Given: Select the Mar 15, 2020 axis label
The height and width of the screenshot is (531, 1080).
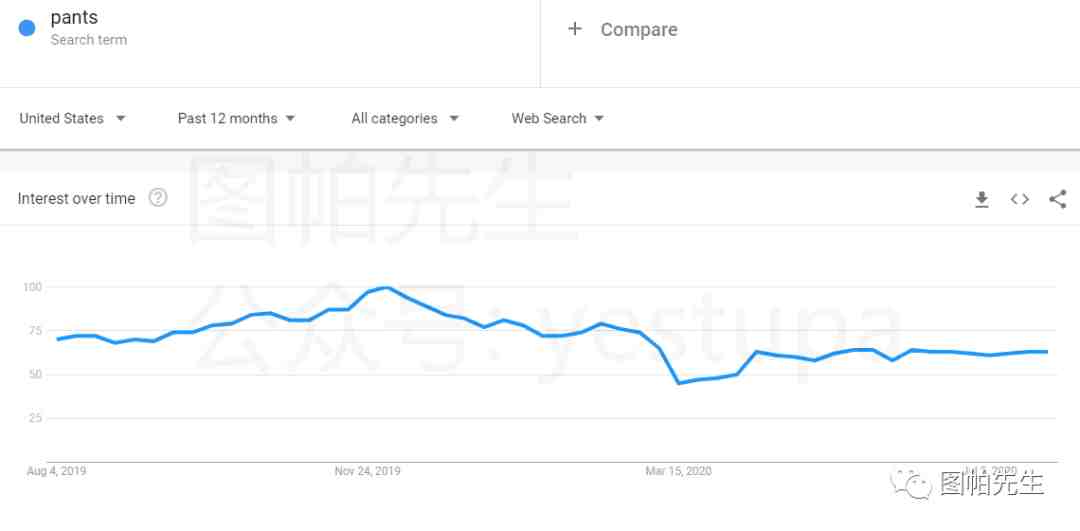Looking at the screenshot, I should [x=678, y=471].
